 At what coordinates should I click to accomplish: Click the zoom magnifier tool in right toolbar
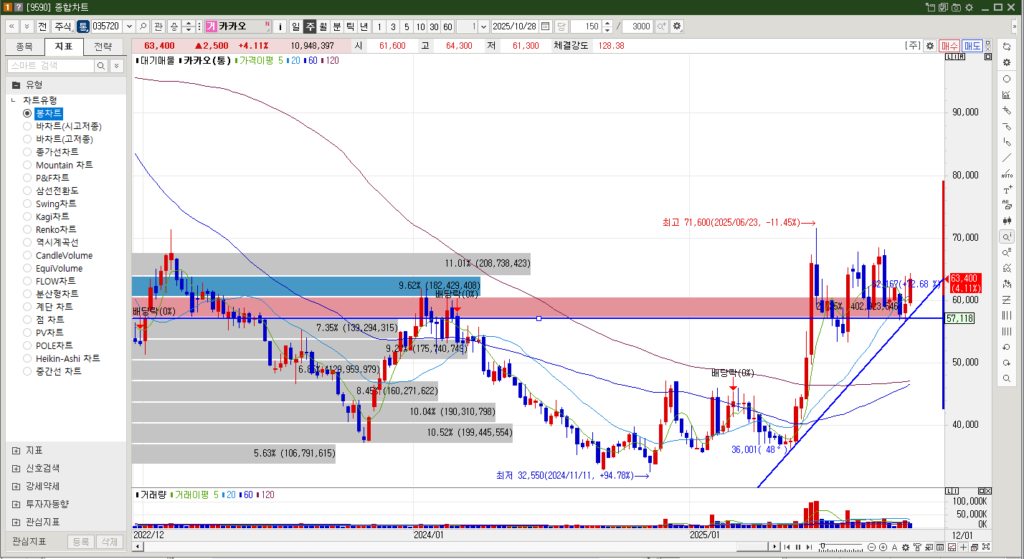click(1006, 237)
